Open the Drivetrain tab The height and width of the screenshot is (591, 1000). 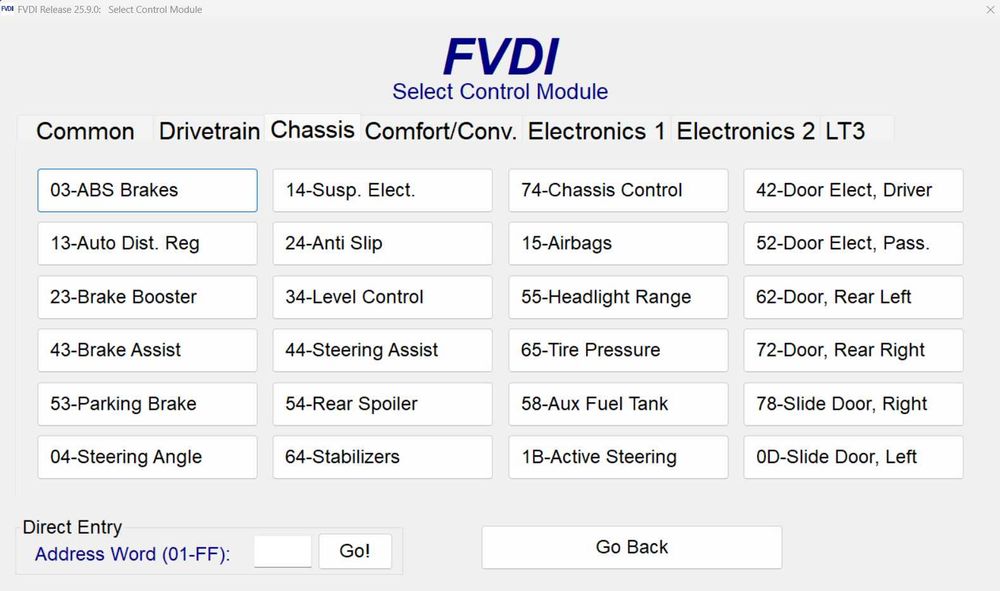209,131
